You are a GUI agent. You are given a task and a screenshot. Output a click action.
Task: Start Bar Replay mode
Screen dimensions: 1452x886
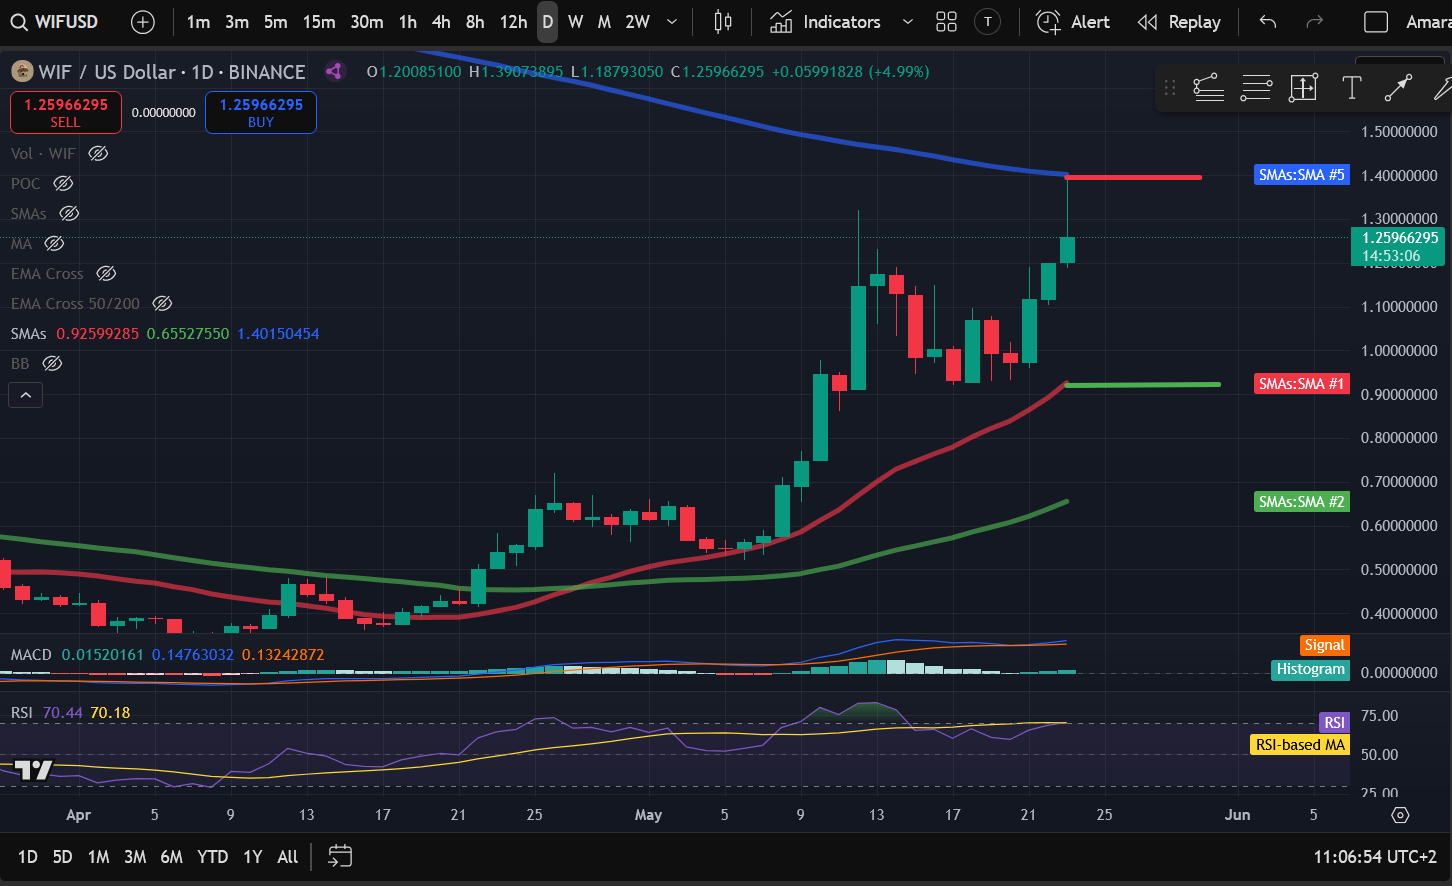pos(1180,22)
